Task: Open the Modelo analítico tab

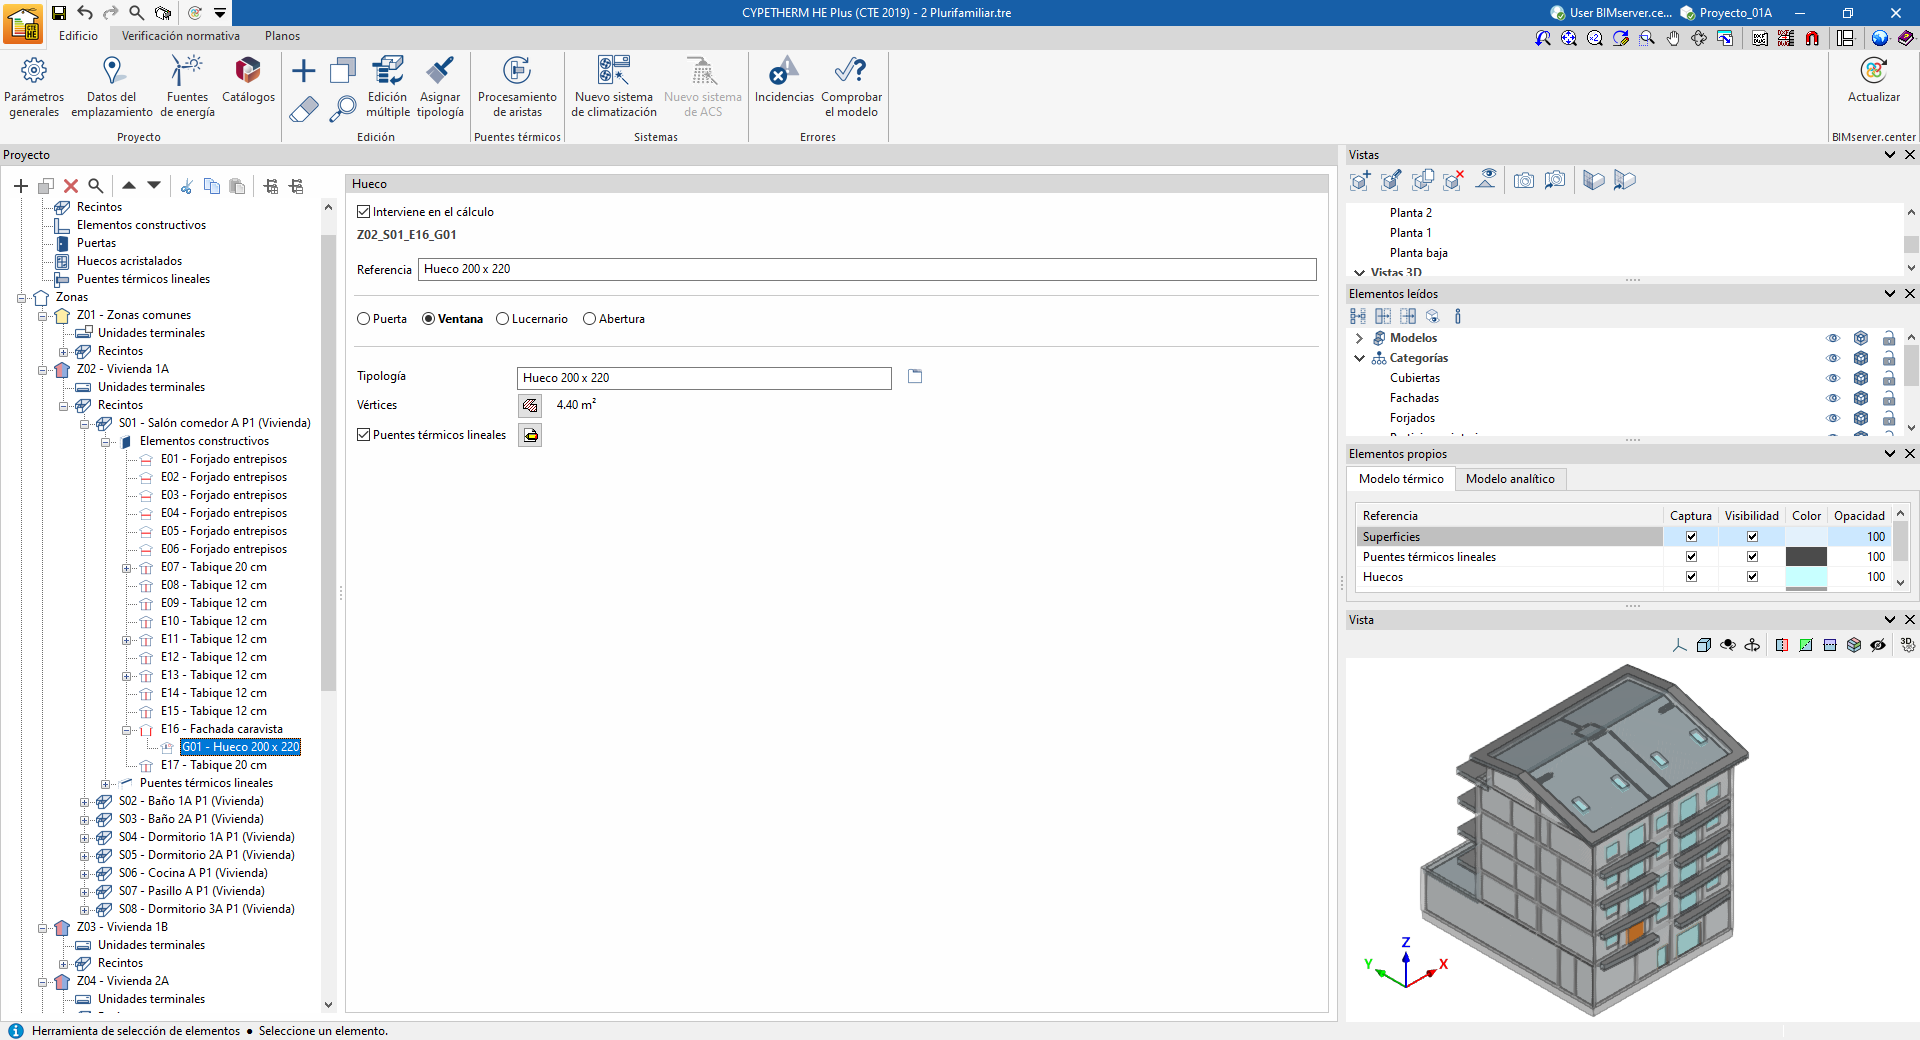Action: tap(1509, 479)
